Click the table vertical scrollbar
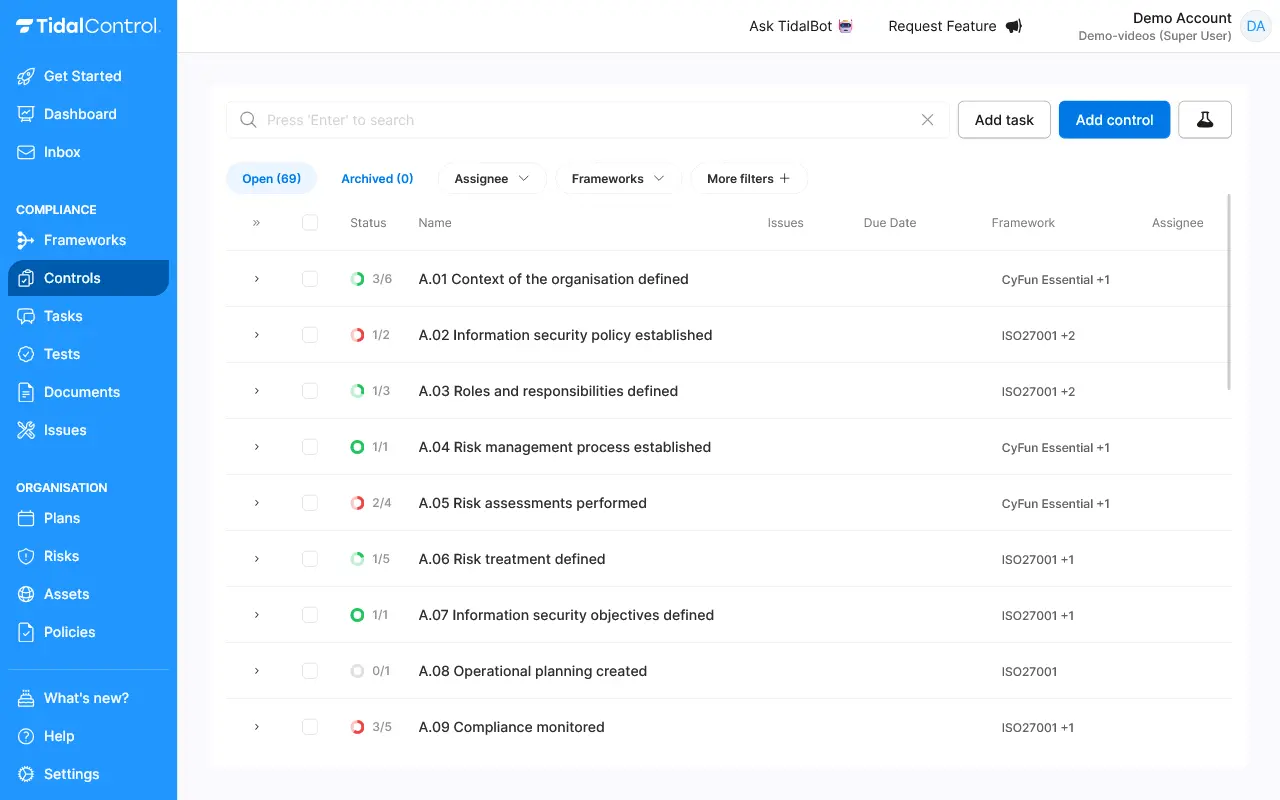The image size is (1280, 800). [1228, 292]
